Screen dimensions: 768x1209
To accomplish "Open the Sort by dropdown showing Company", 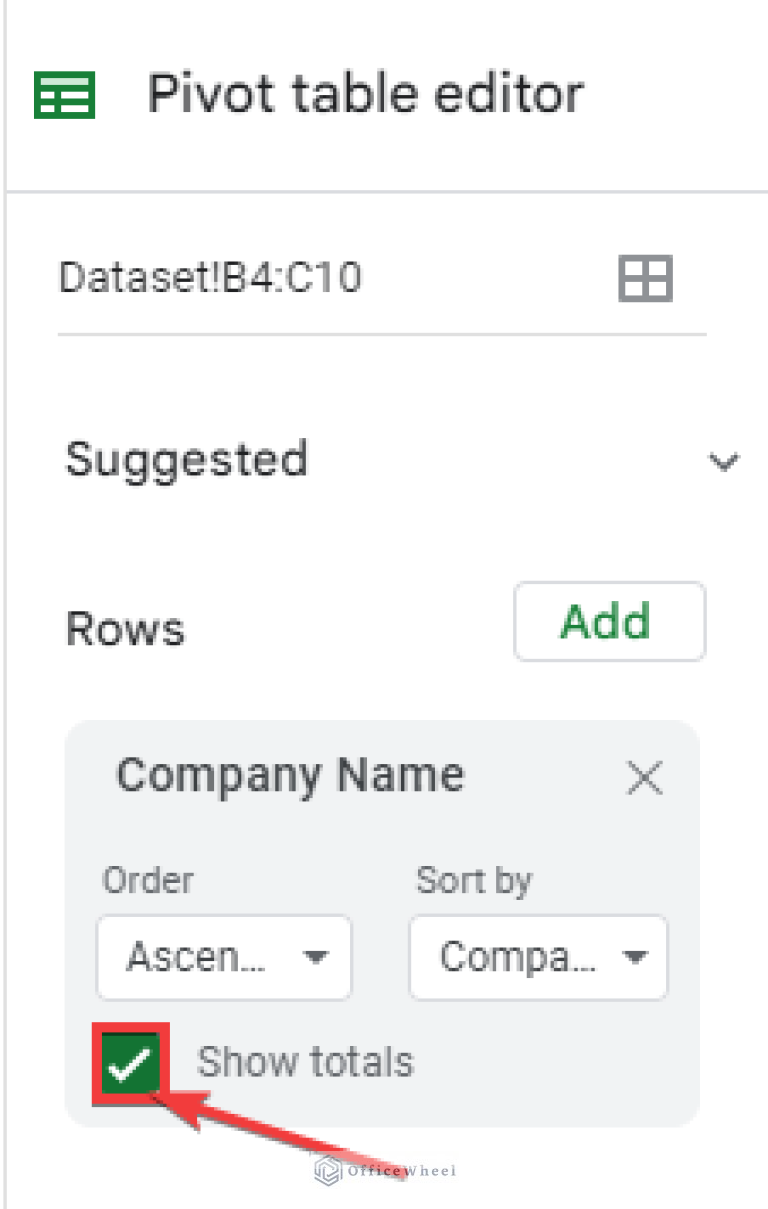I will tap(538, 957).
